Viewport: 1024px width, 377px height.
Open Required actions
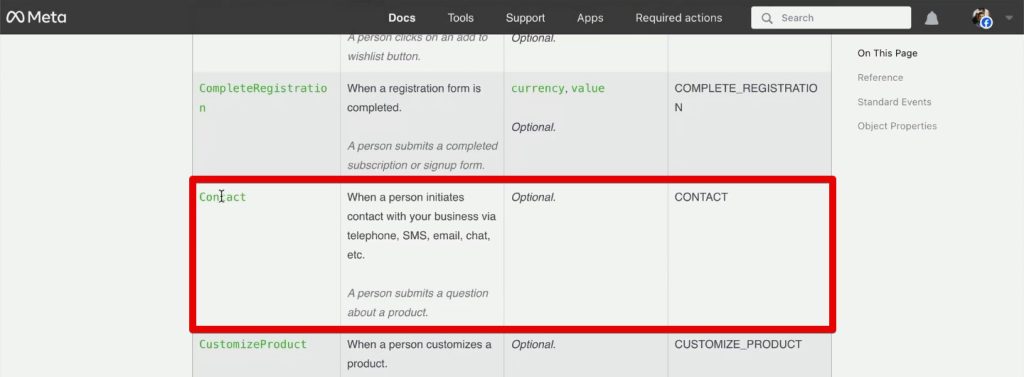click(x=679, y=18)
